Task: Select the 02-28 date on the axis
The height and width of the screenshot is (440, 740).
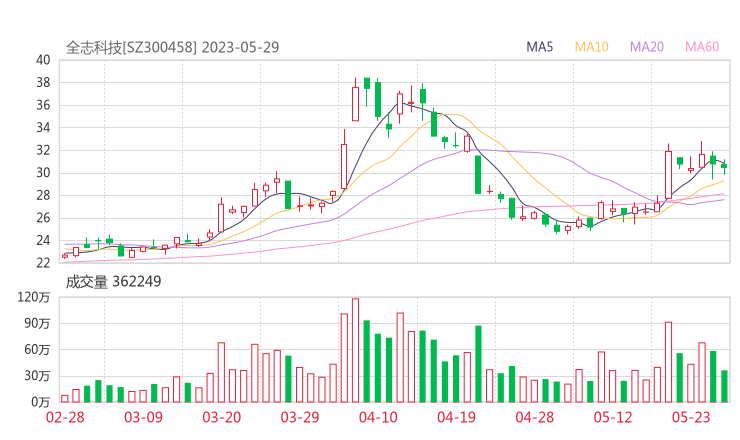Action: [x=65, y=418]
